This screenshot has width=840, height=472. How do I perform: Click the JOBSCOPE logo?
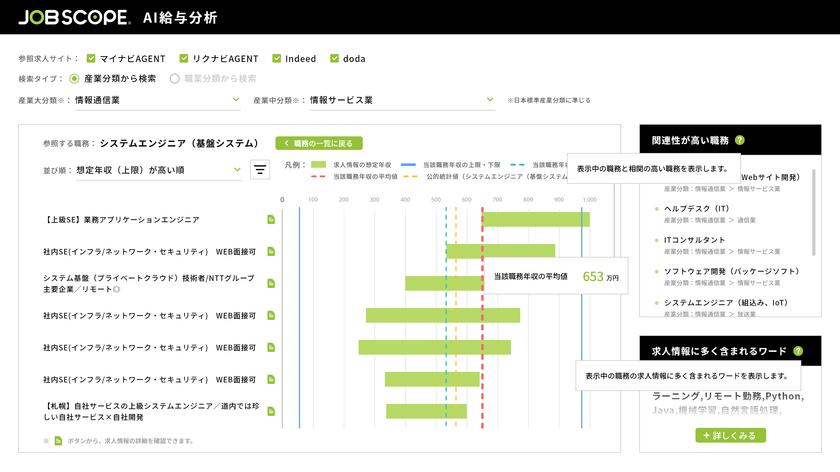74,17
